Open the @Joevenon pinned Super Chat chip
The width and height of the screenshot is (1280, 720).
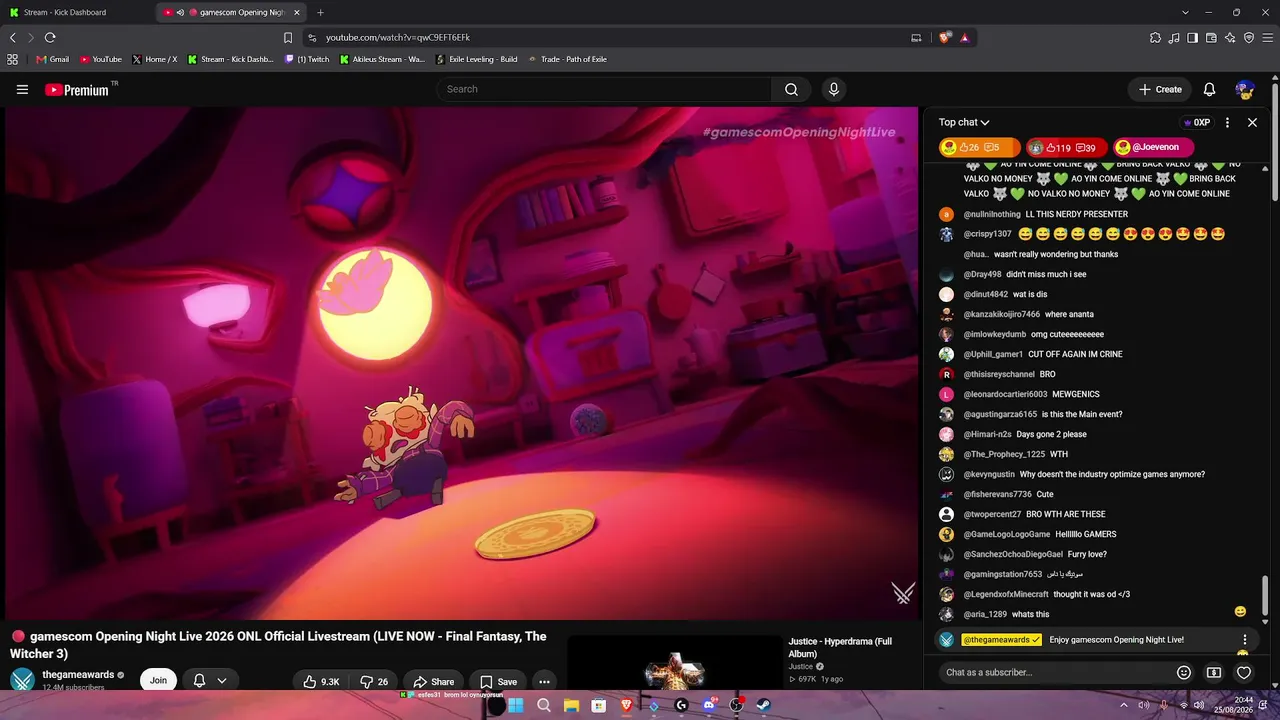tap(1154, 147)
